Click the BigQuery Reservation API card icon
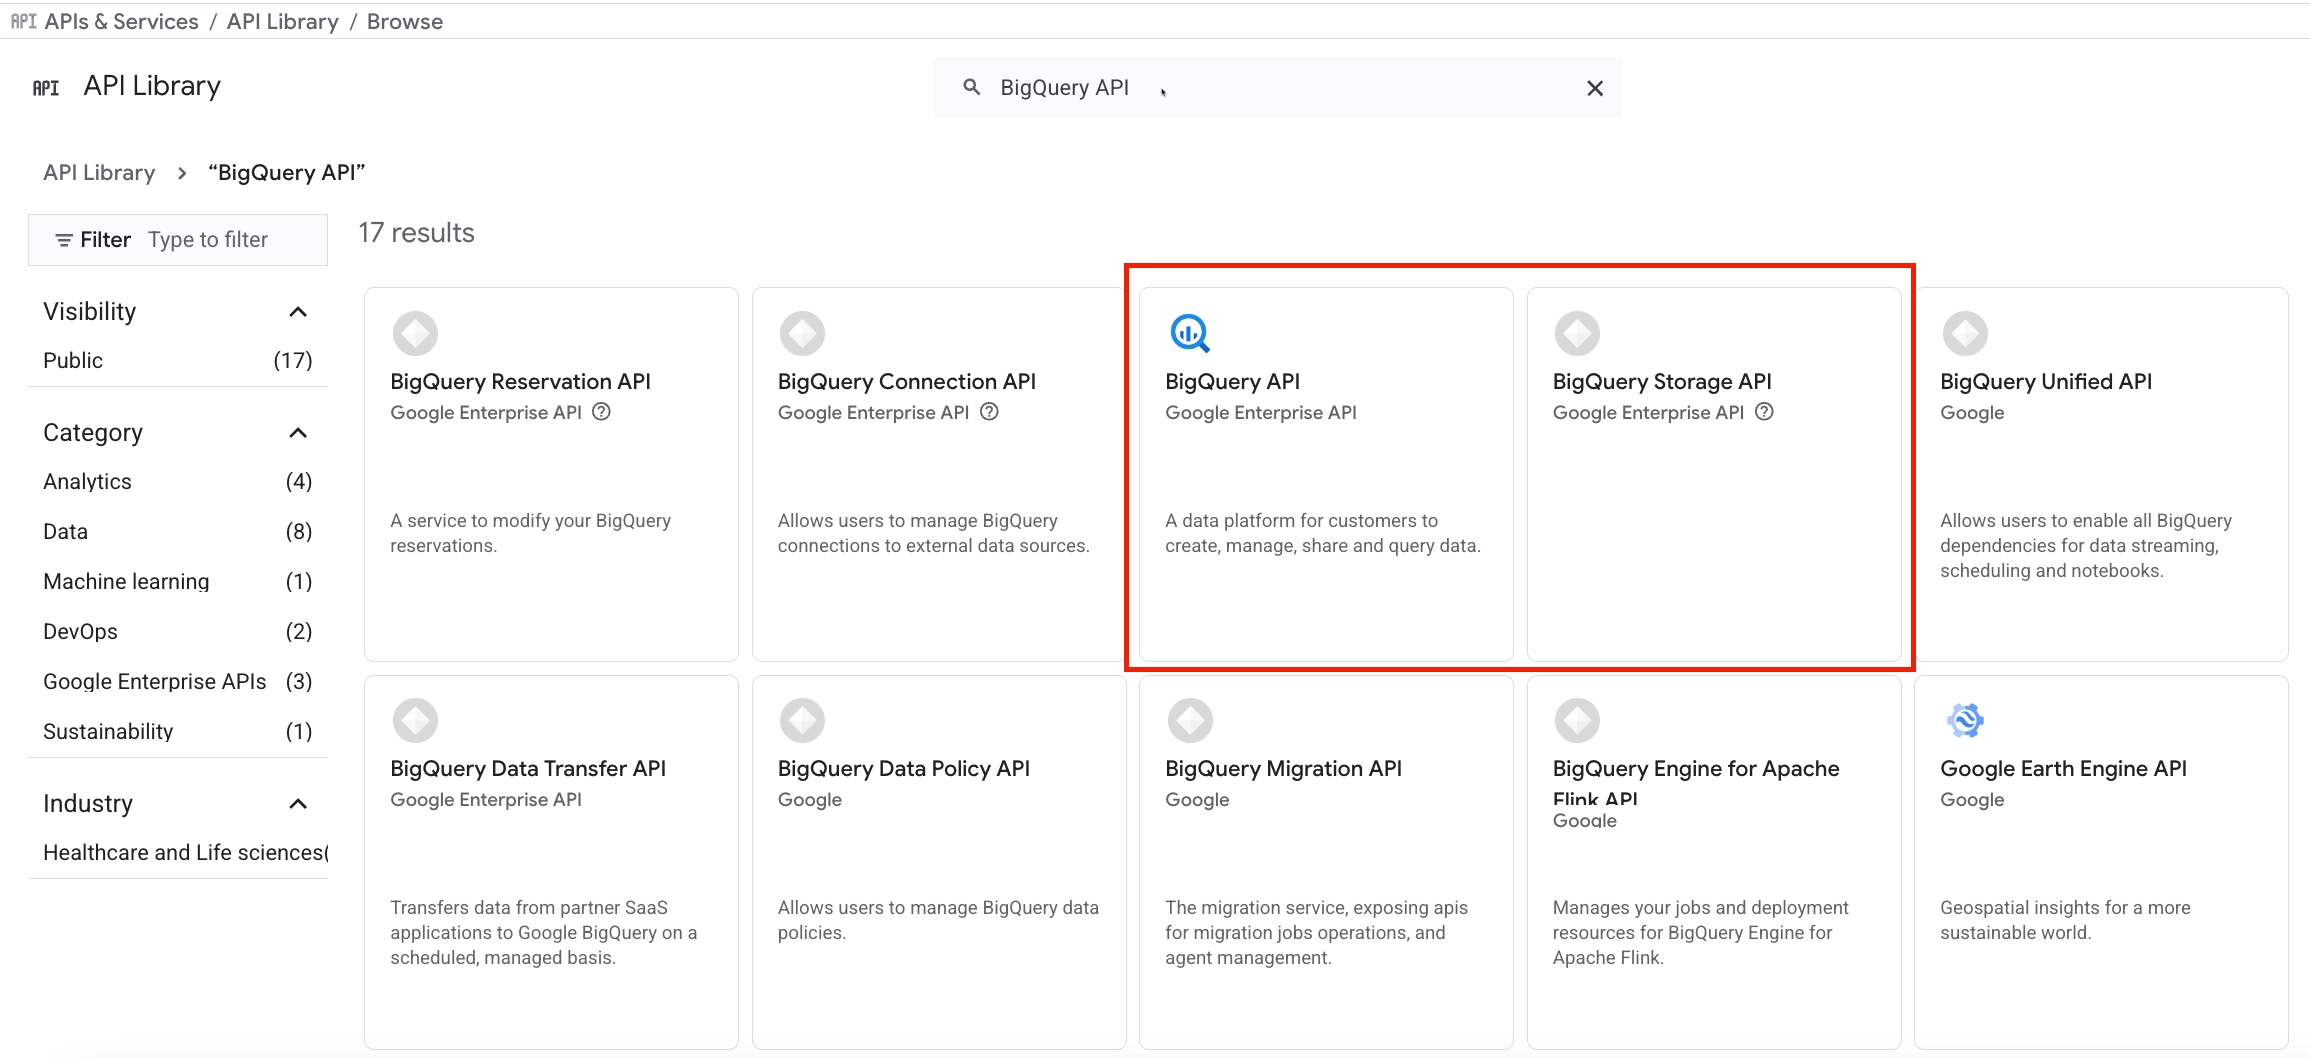 click(415, 333)
